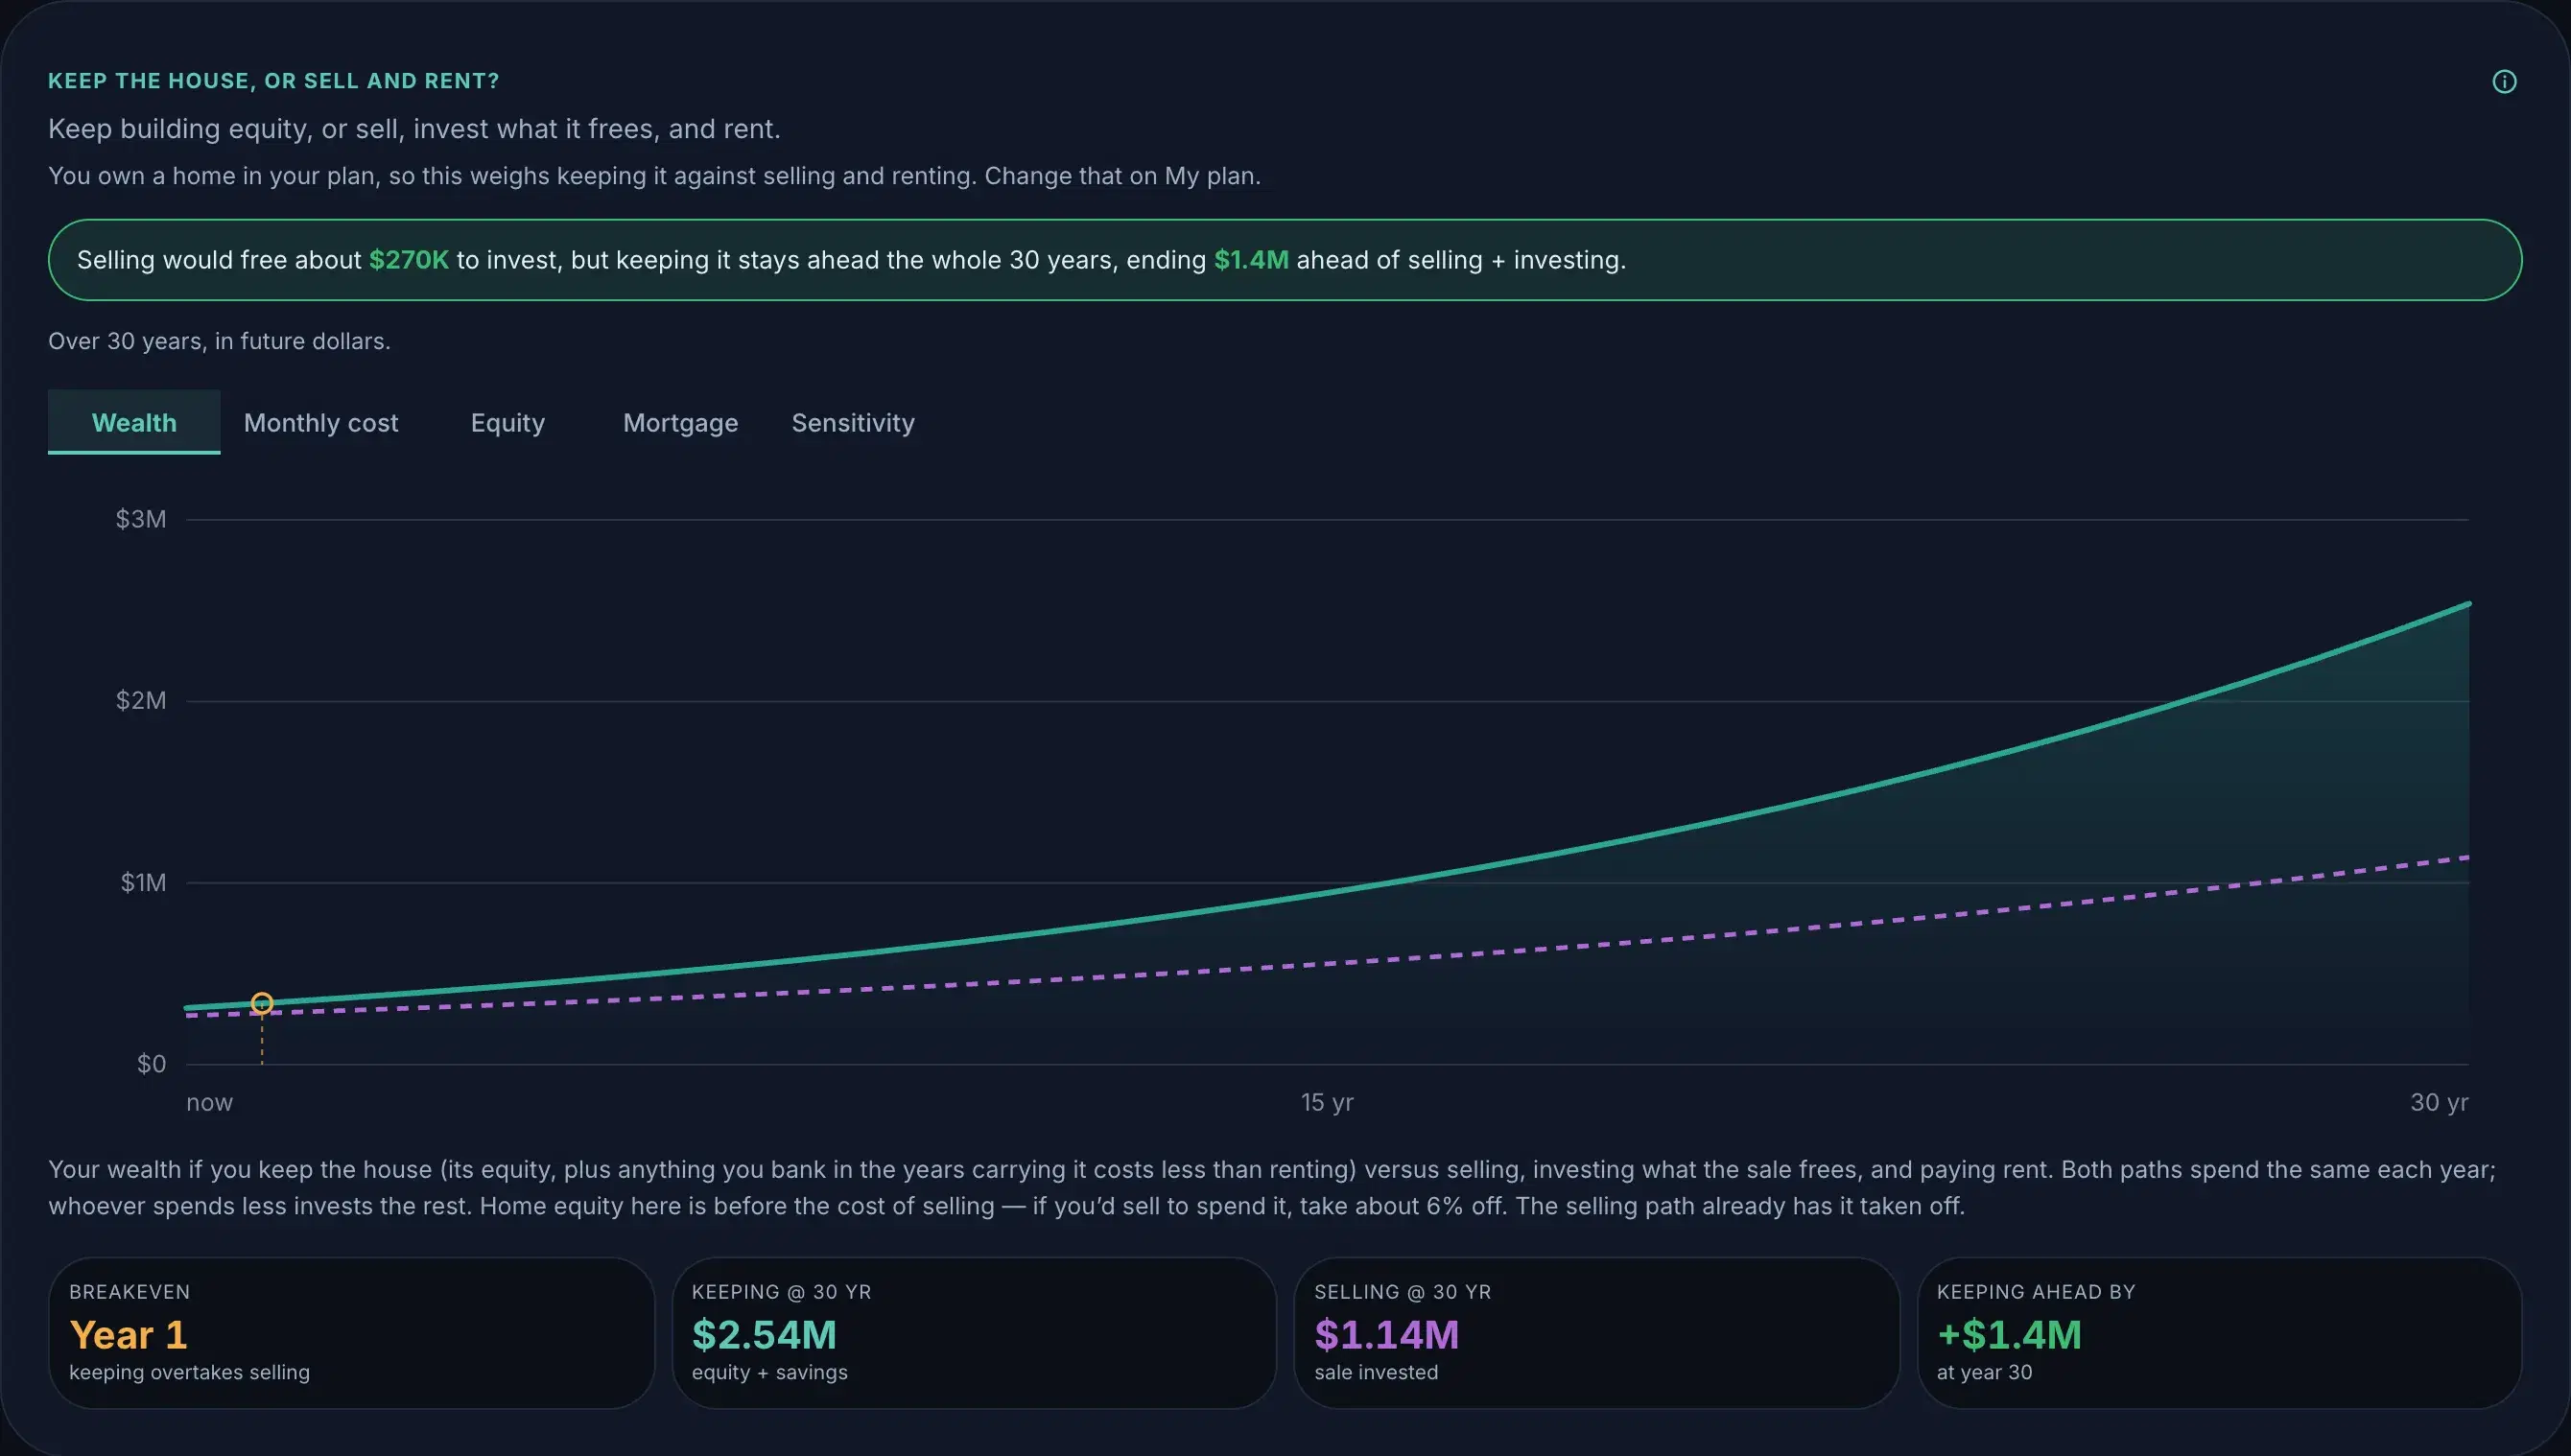
Task: Click the "15 yr" x-axis label
Action: click(x=1327, y=1102)
